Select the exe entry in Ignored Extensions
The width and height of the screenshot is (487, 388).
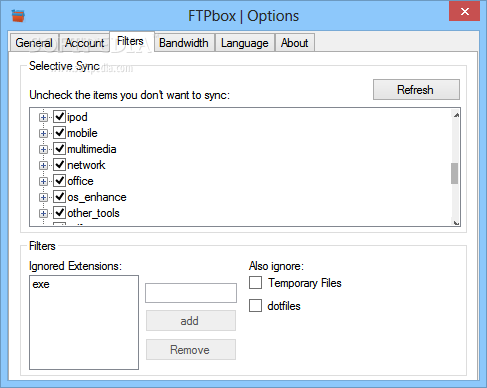(x=41, y=284)
